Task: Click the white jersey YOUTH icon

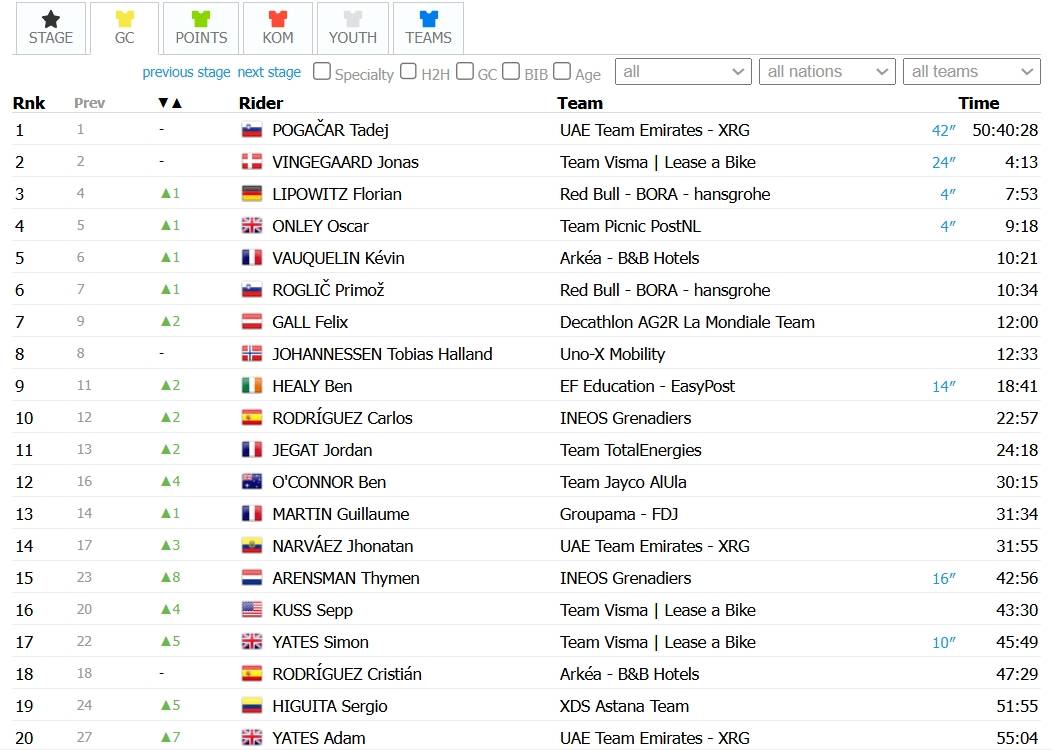Action: point(352,19)
